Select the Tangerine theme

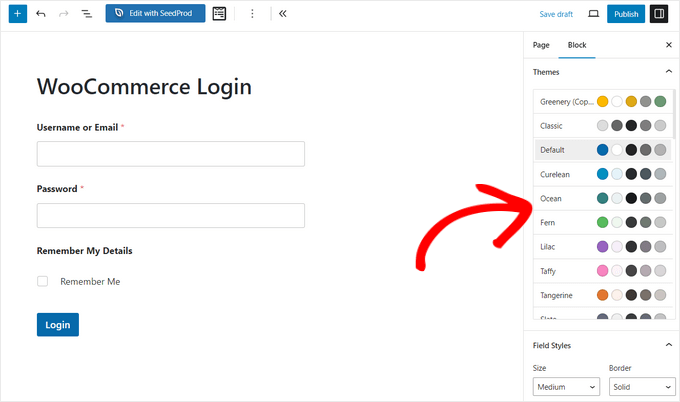(603, 295)
